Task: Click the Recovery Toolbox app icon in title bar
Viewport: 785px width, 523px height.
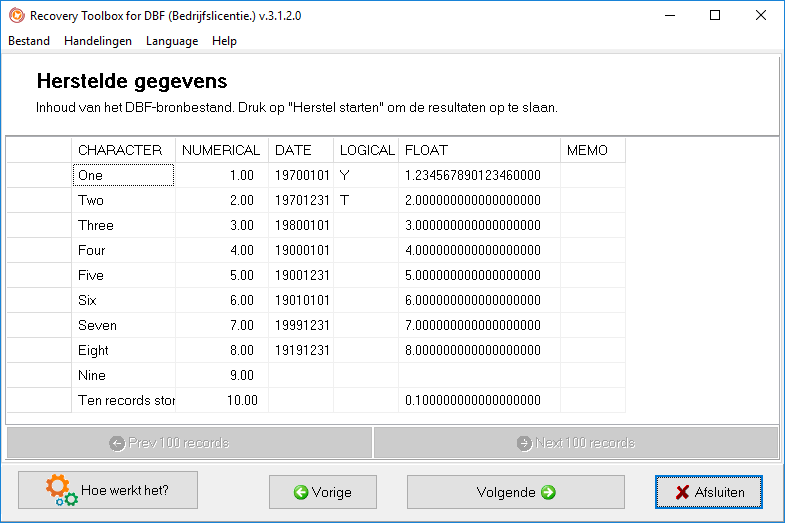Action: pyautogui.click(x=17, y=16)
